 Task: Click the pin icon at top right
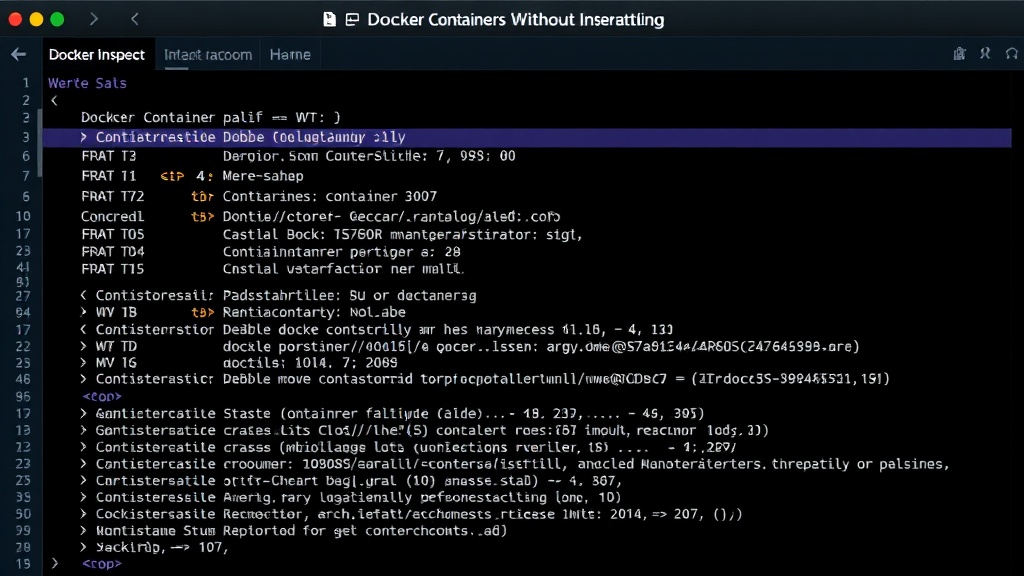click(985, 54)
